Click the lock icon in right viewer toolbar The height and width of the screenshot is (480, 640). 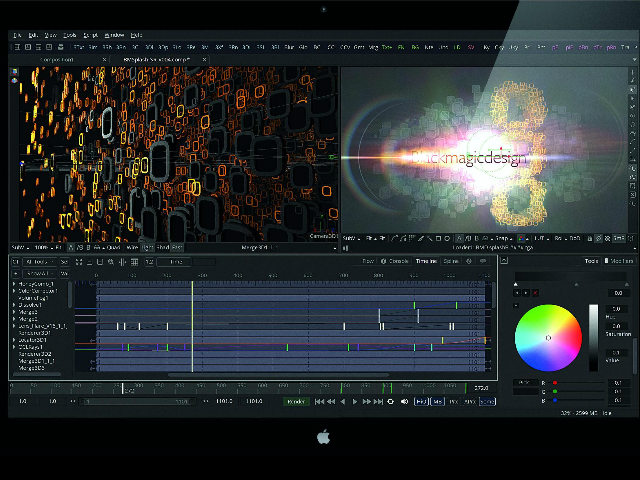590,238
